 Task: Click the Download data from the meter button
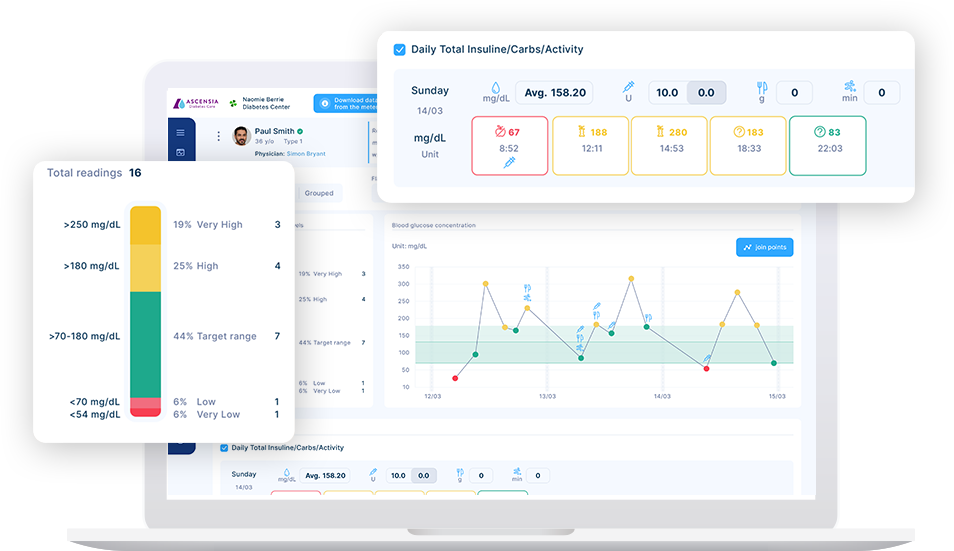point(350,103)
